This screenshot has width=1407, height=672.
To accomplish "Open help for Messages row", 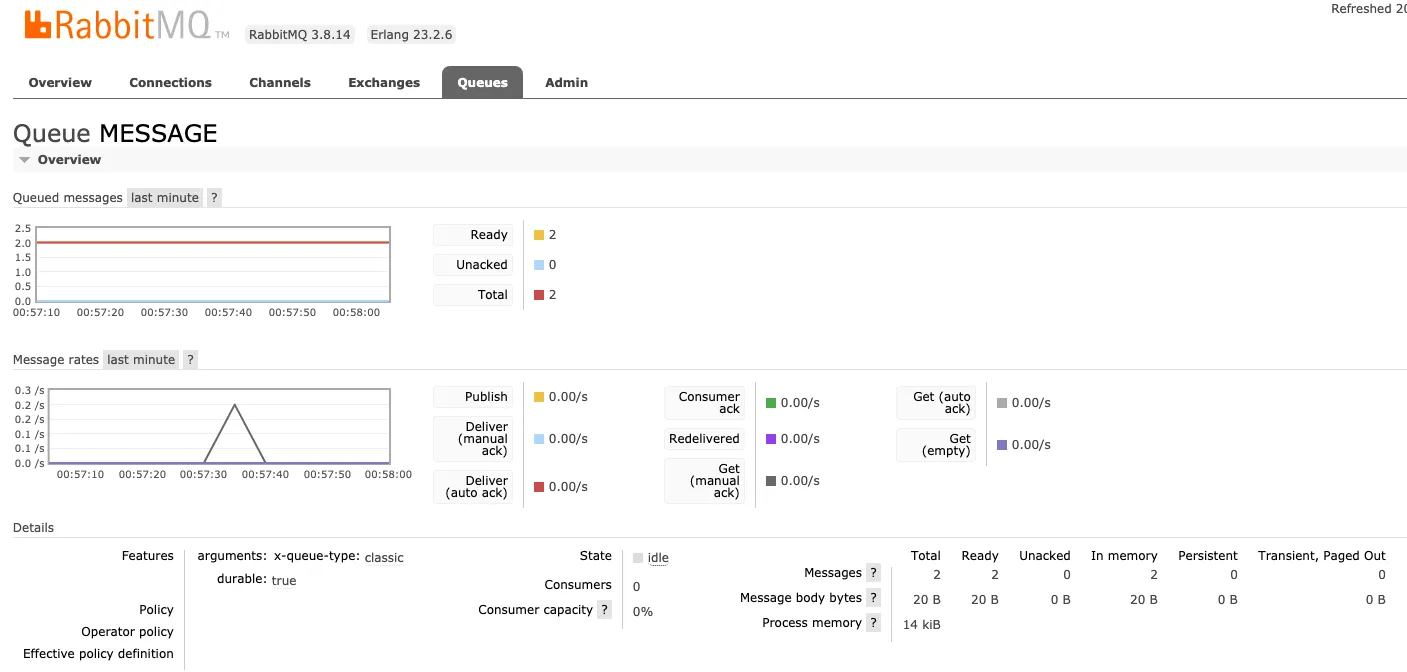I will click(x=873, y=573).
